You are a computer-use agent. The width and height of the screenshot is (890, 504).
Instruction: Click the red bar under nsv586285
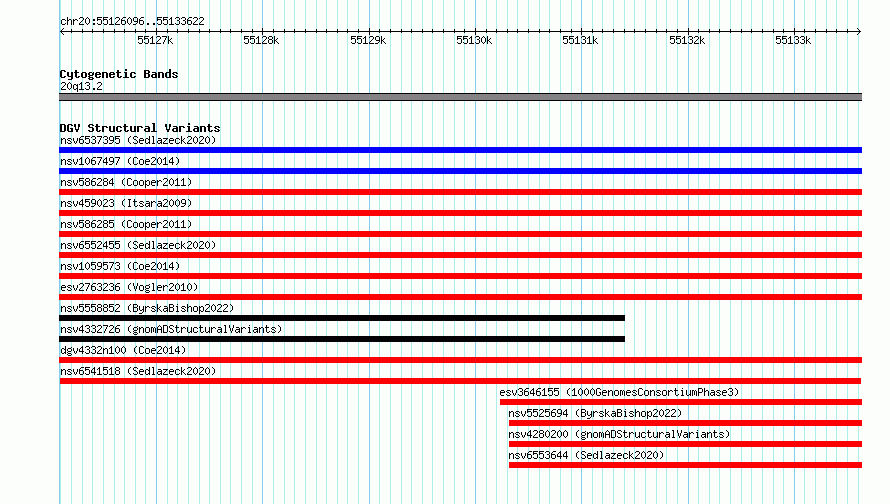tap(460, 234)
